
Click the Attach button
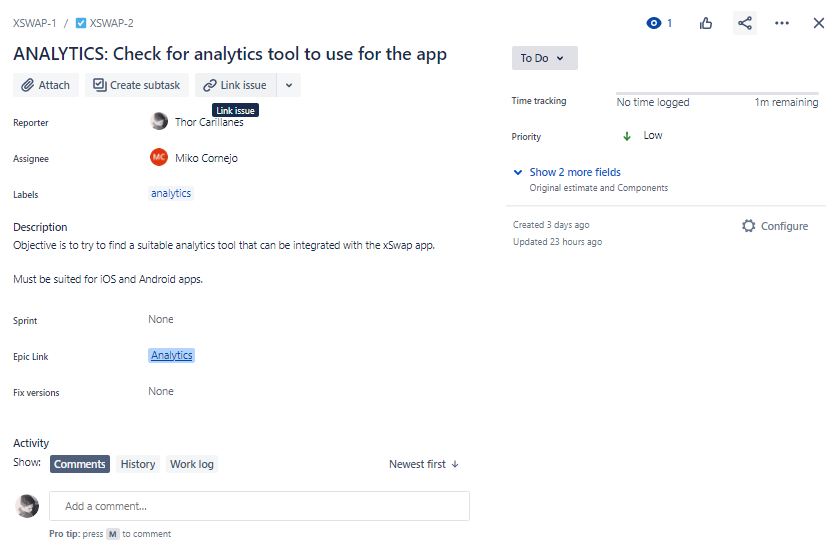click(x=46, y=85)
